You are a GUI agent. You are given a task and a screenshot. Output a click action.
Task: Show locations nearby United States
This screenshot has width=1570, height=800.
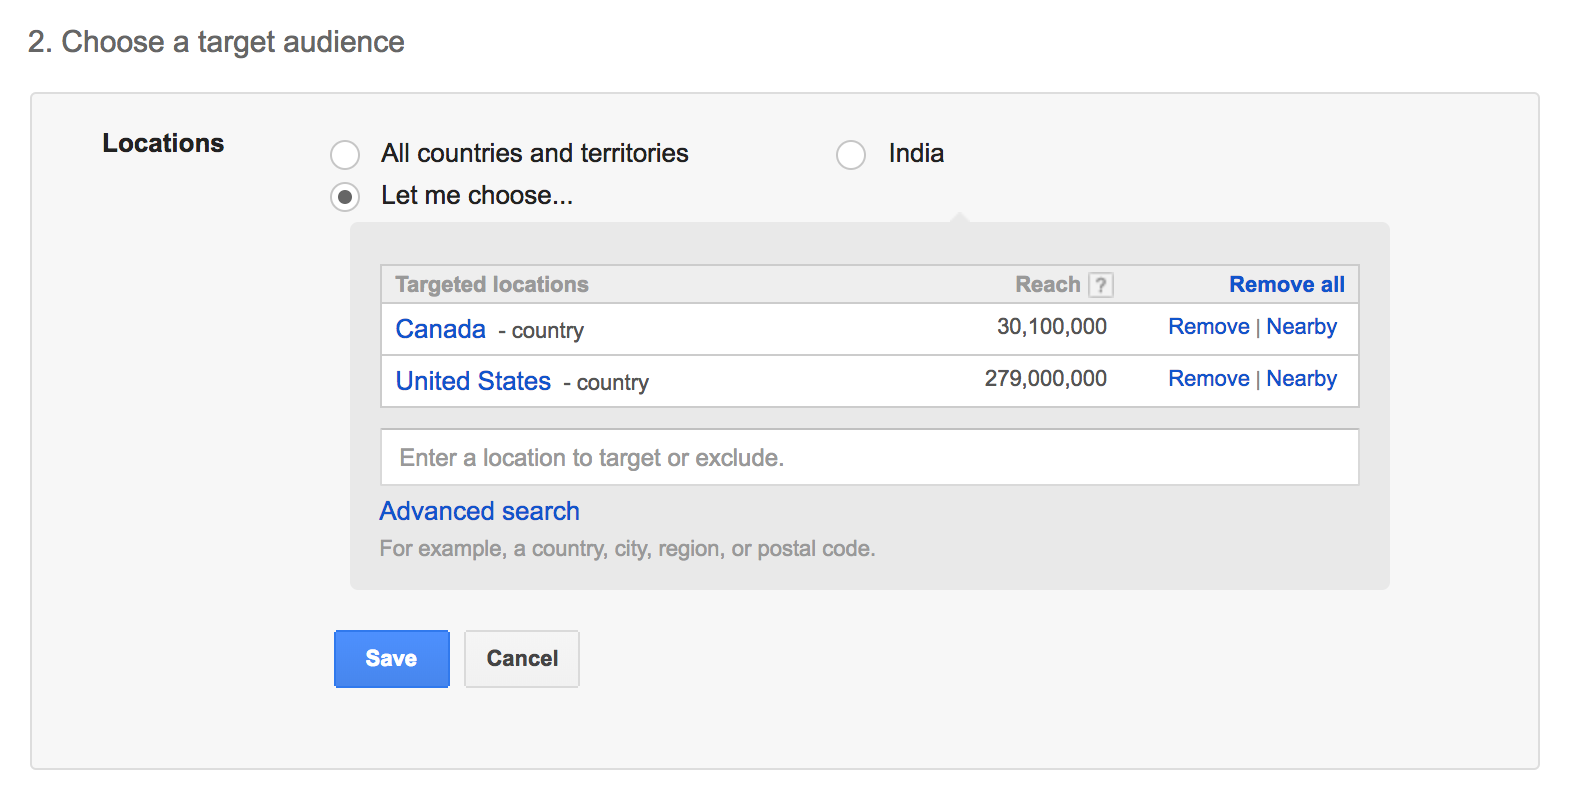[1301, 379]
